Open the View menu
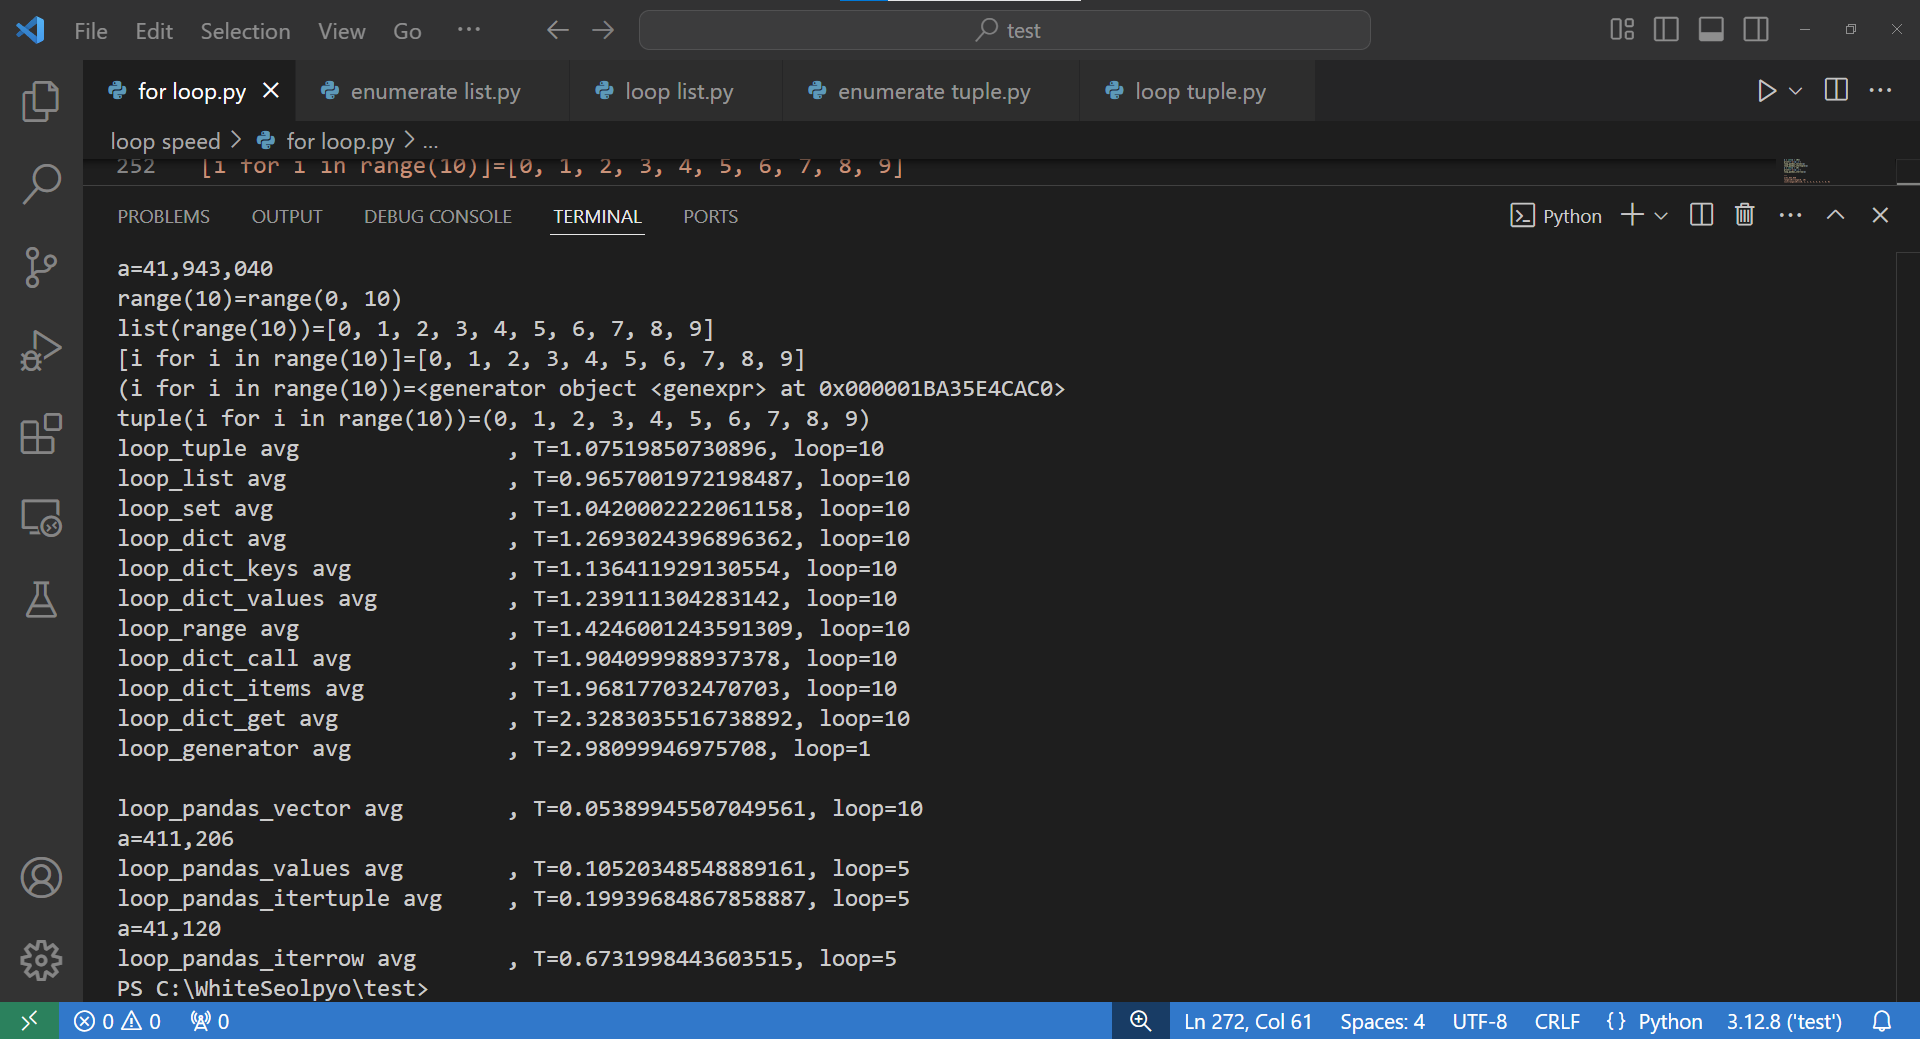Image resolution: width=1920 pixels, height=1039 pixels. [x=342, y=31]
